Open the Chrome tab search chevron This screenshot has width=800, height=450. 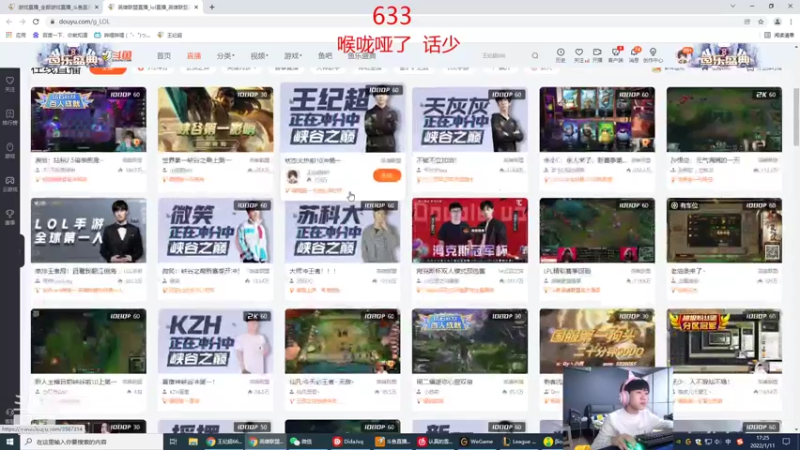point(733,6)
